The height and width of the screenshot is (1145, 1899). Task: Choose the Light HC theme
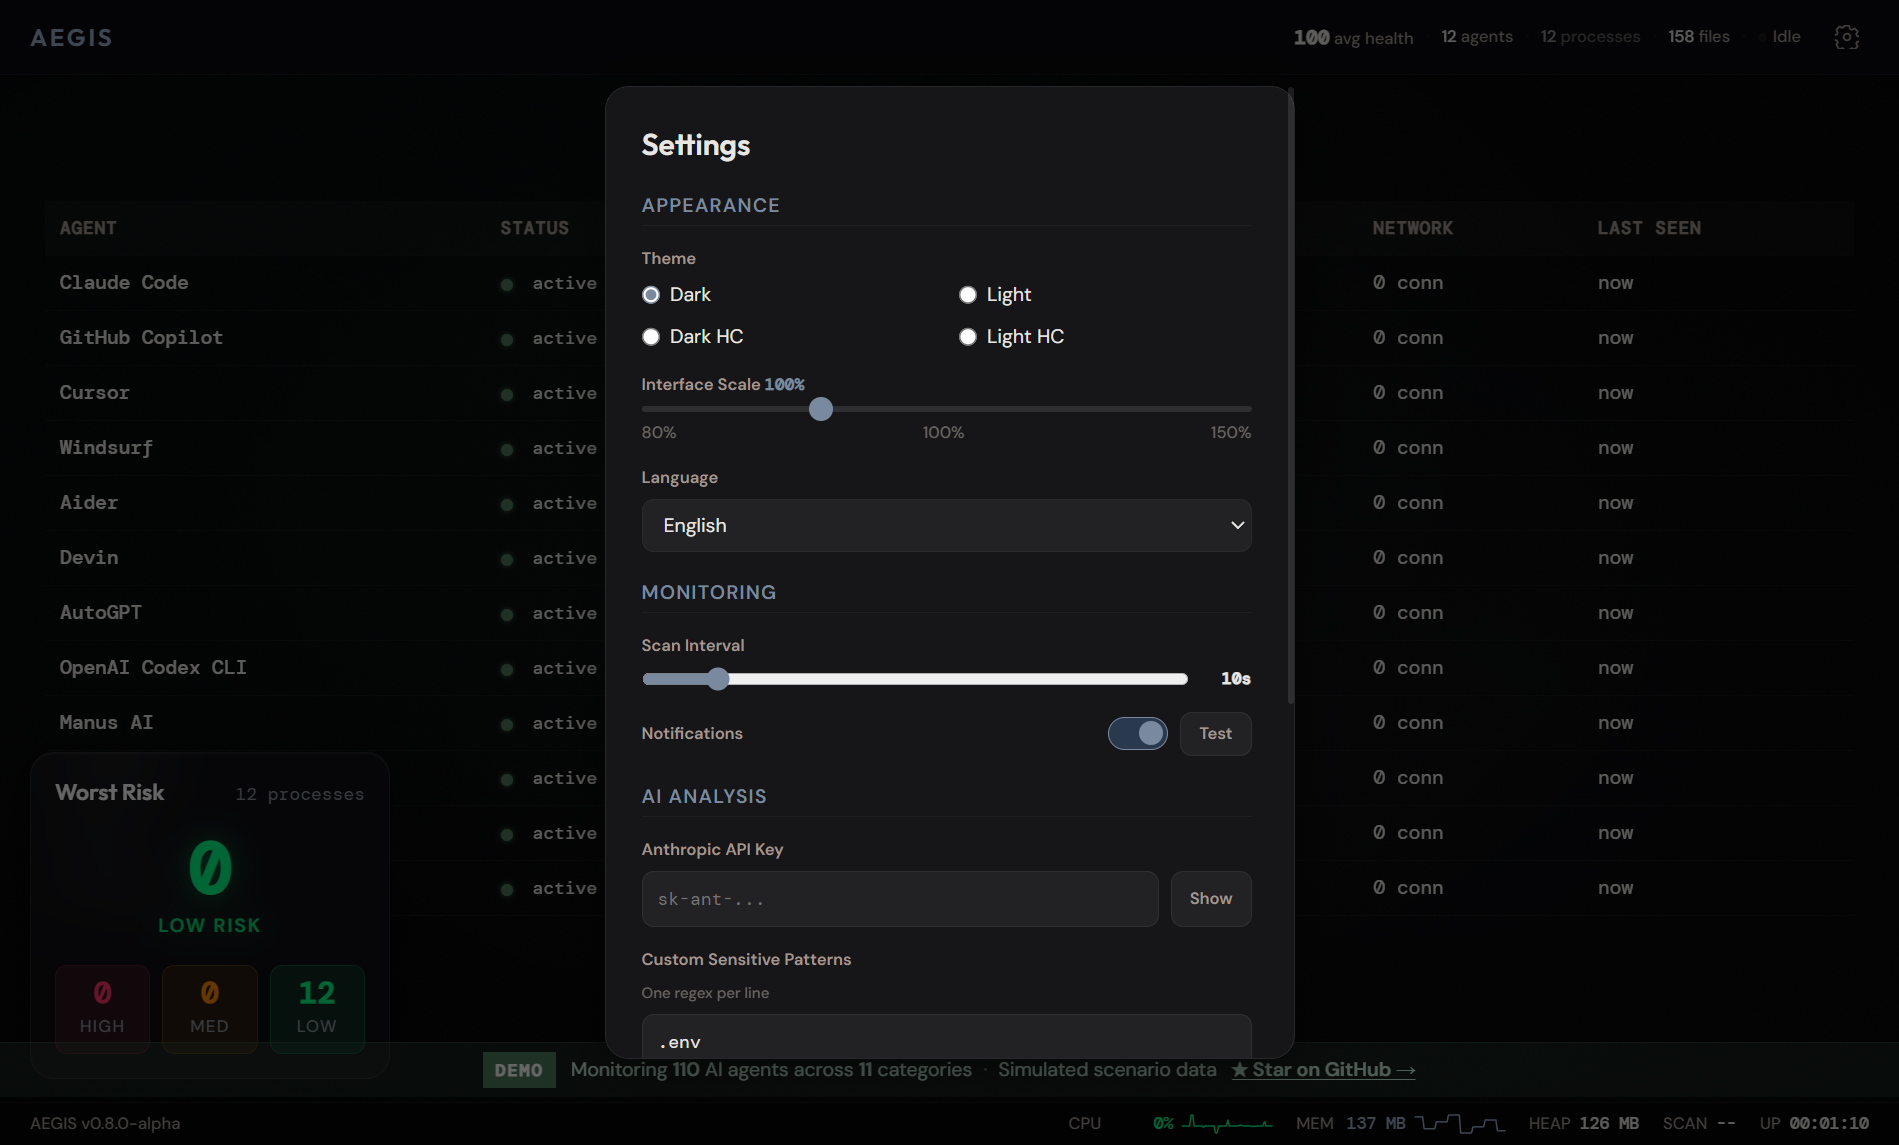click(x=967, y=337)
